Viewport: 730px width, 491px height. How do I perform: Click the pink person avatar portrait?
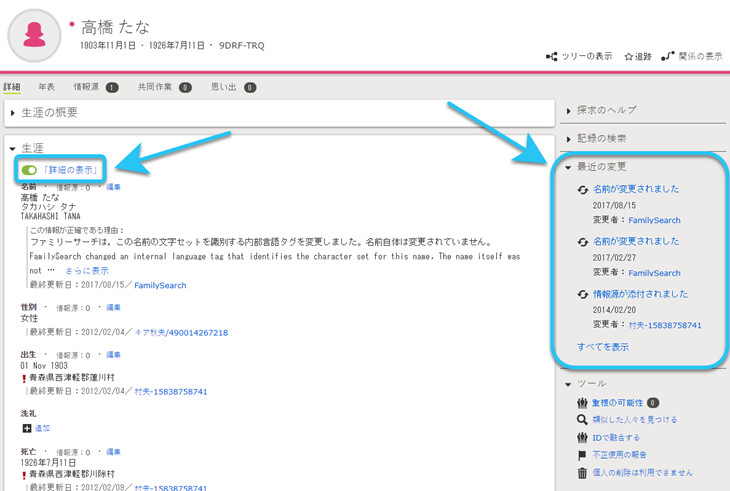tap(34, 35)
